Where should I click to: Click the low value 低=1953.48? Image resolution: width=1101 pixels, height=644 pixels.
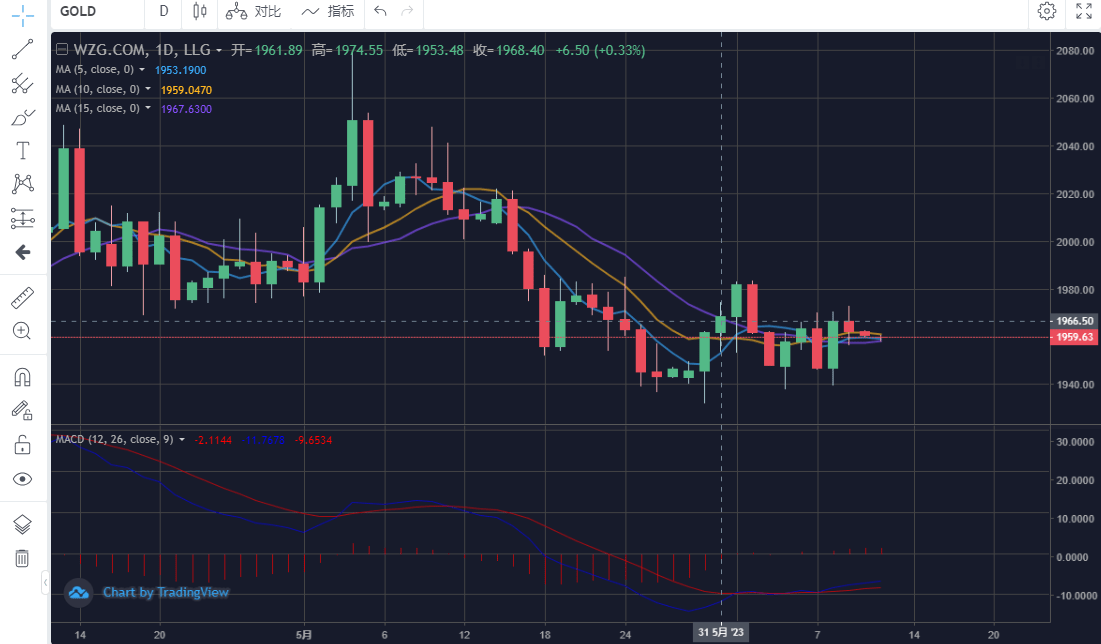click(x=428, y=50)
